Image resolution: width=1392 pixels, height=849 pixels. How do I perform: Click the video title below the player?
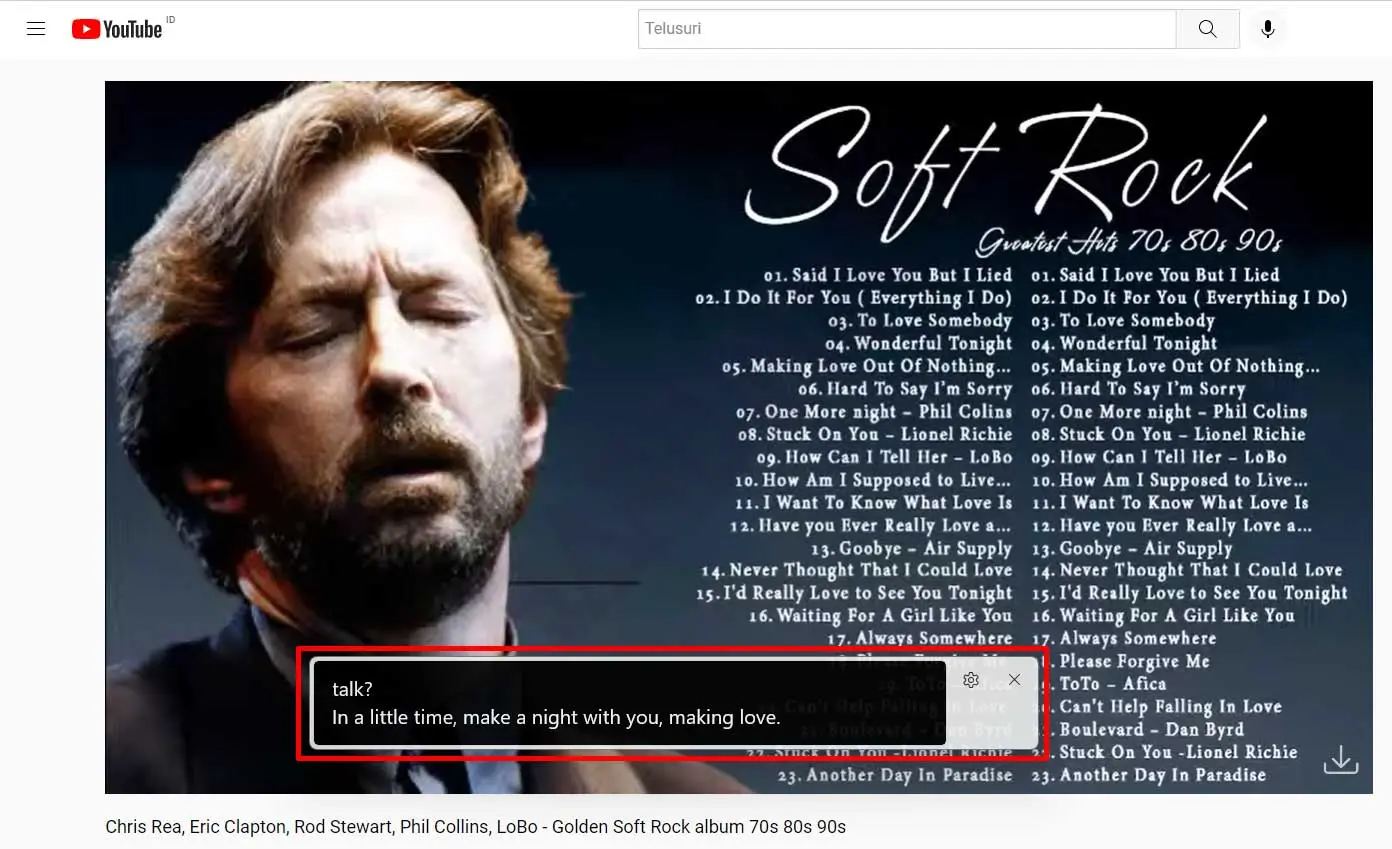[475, 827]
